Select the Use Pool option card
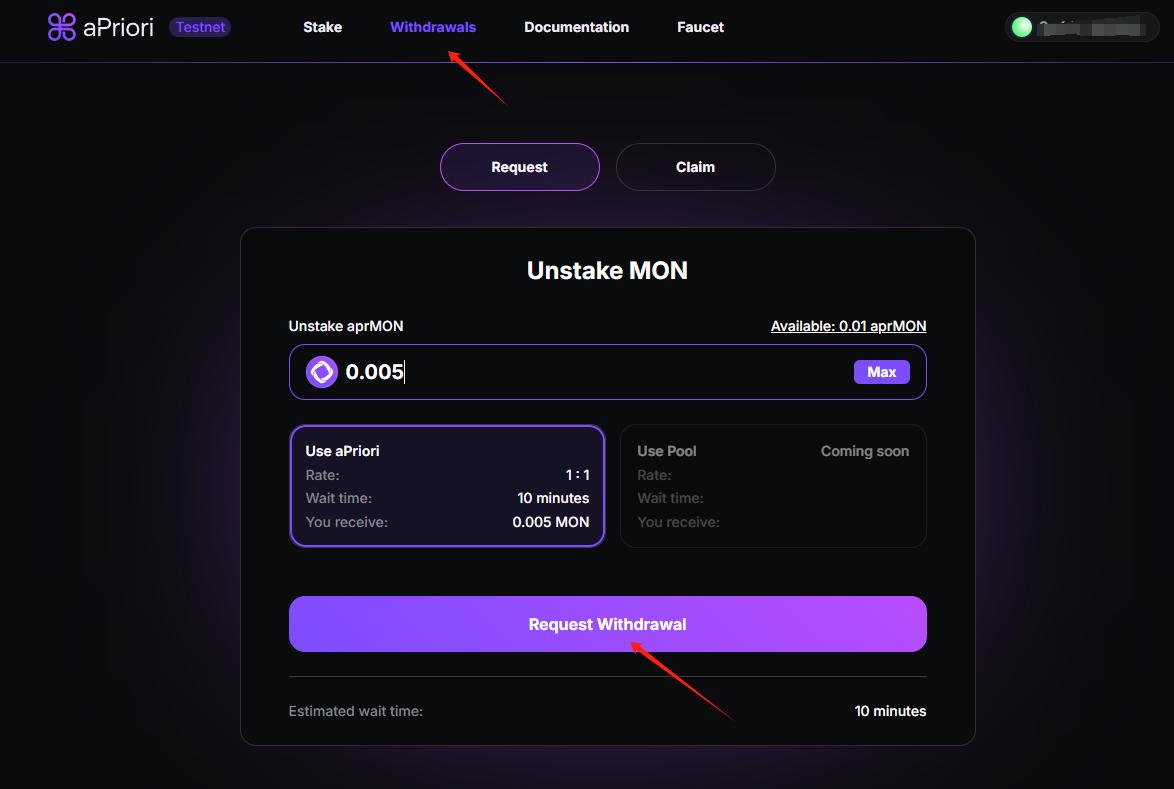This screenshot has height=789, width=1174. point(773,486)
